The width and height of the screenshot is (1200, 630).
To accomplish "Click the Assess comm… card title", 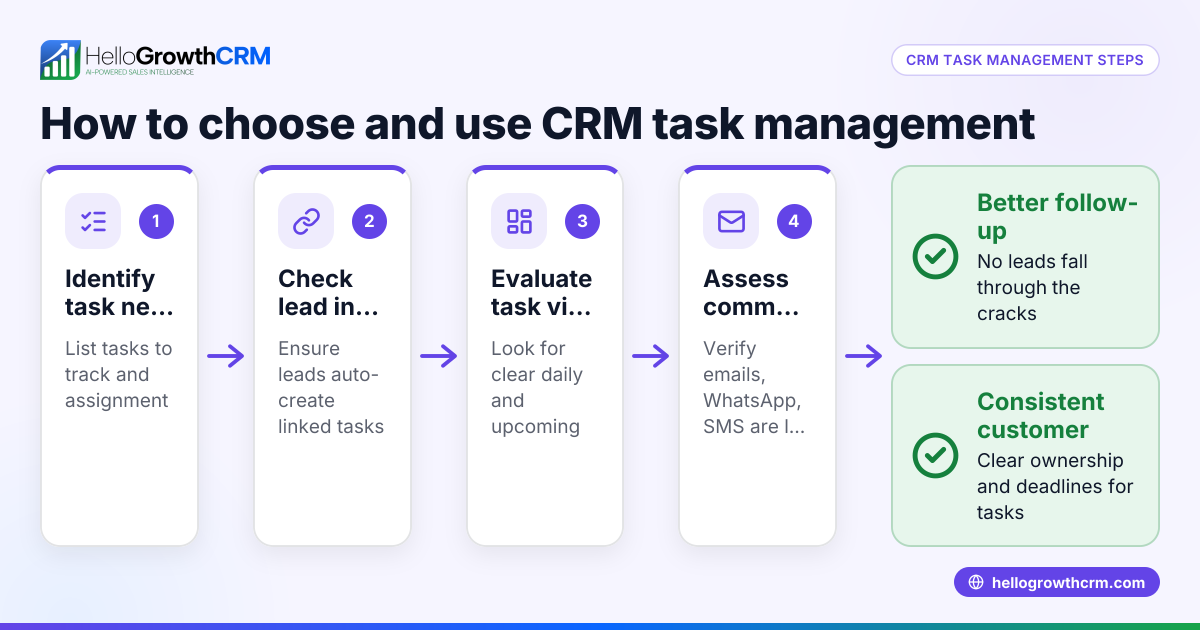I will [752, 293].
